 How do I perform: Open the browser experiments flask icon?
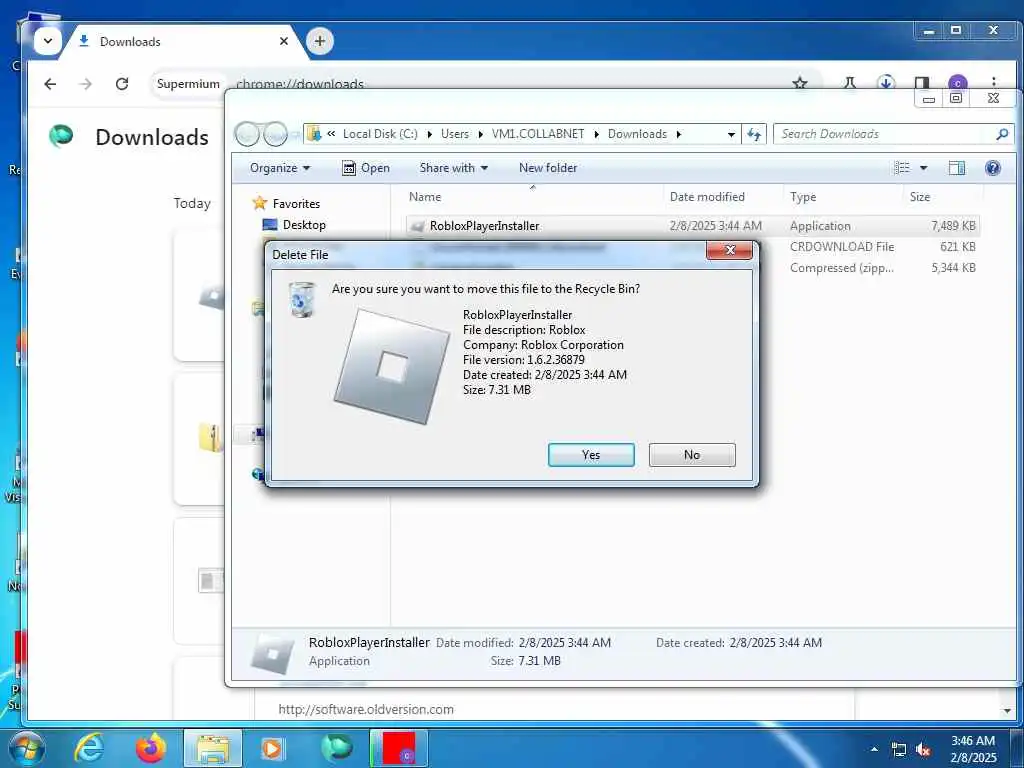click(x=850, y=83)
